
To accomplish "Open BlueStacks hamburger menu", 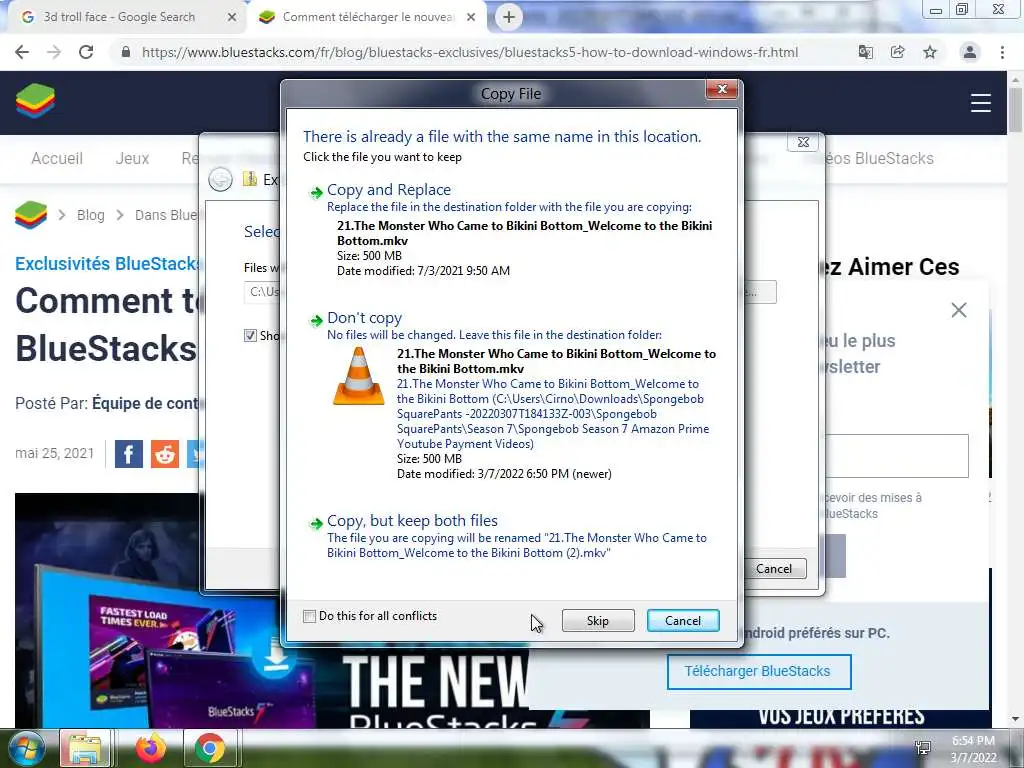I will pyautogui.click(x=980, y=103).
